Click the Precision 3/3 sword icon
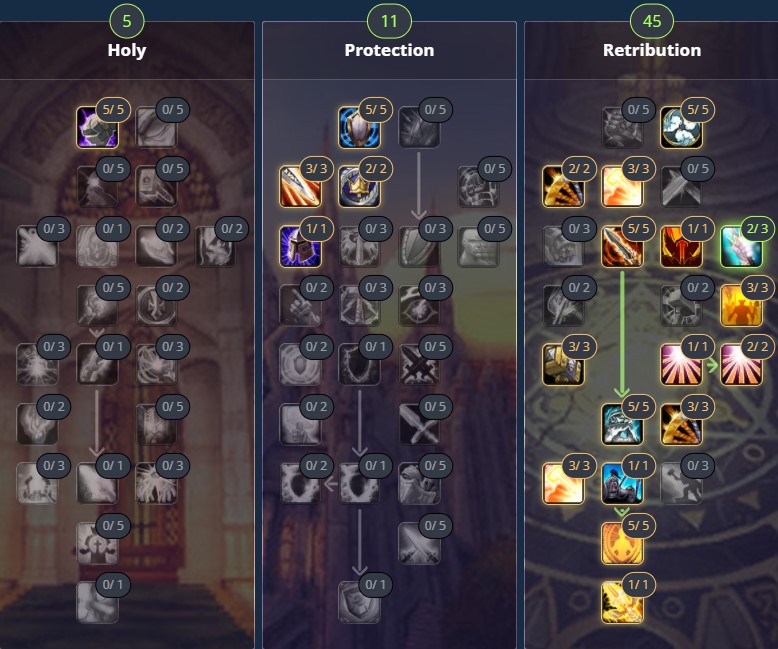The image size is (778, 649). 300,187
